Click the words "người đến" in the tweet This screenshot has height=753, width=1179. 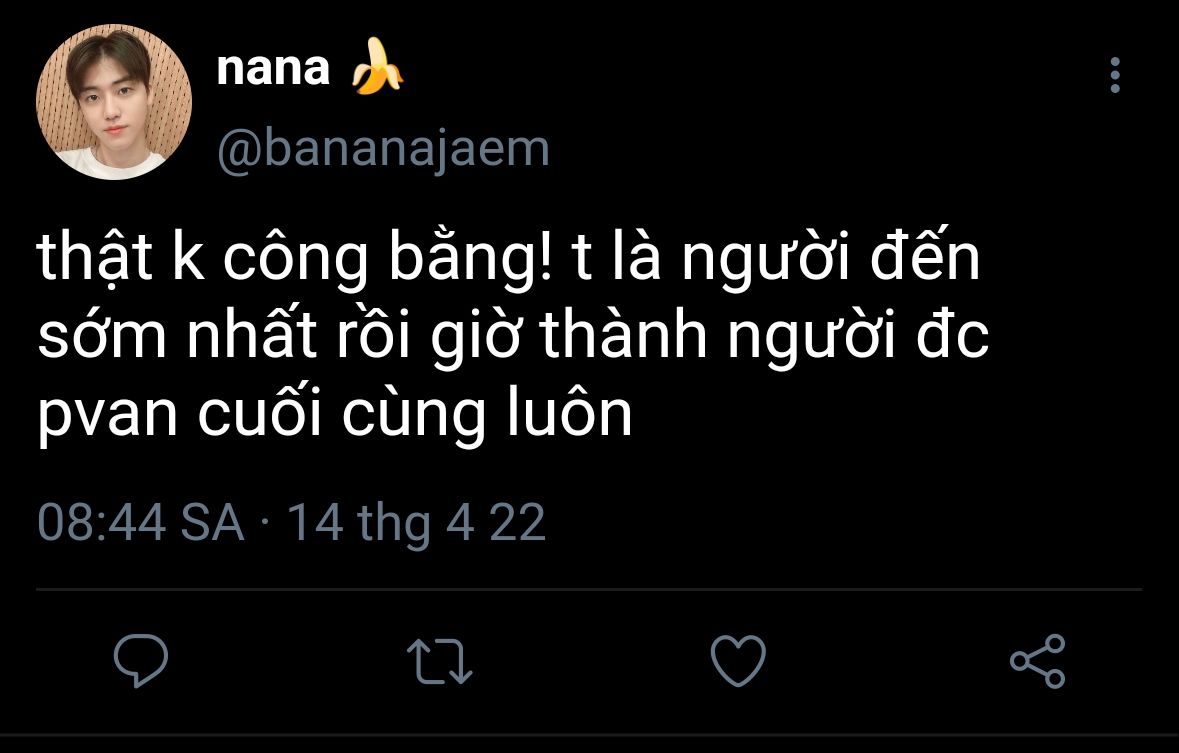(x=830, y=262)
